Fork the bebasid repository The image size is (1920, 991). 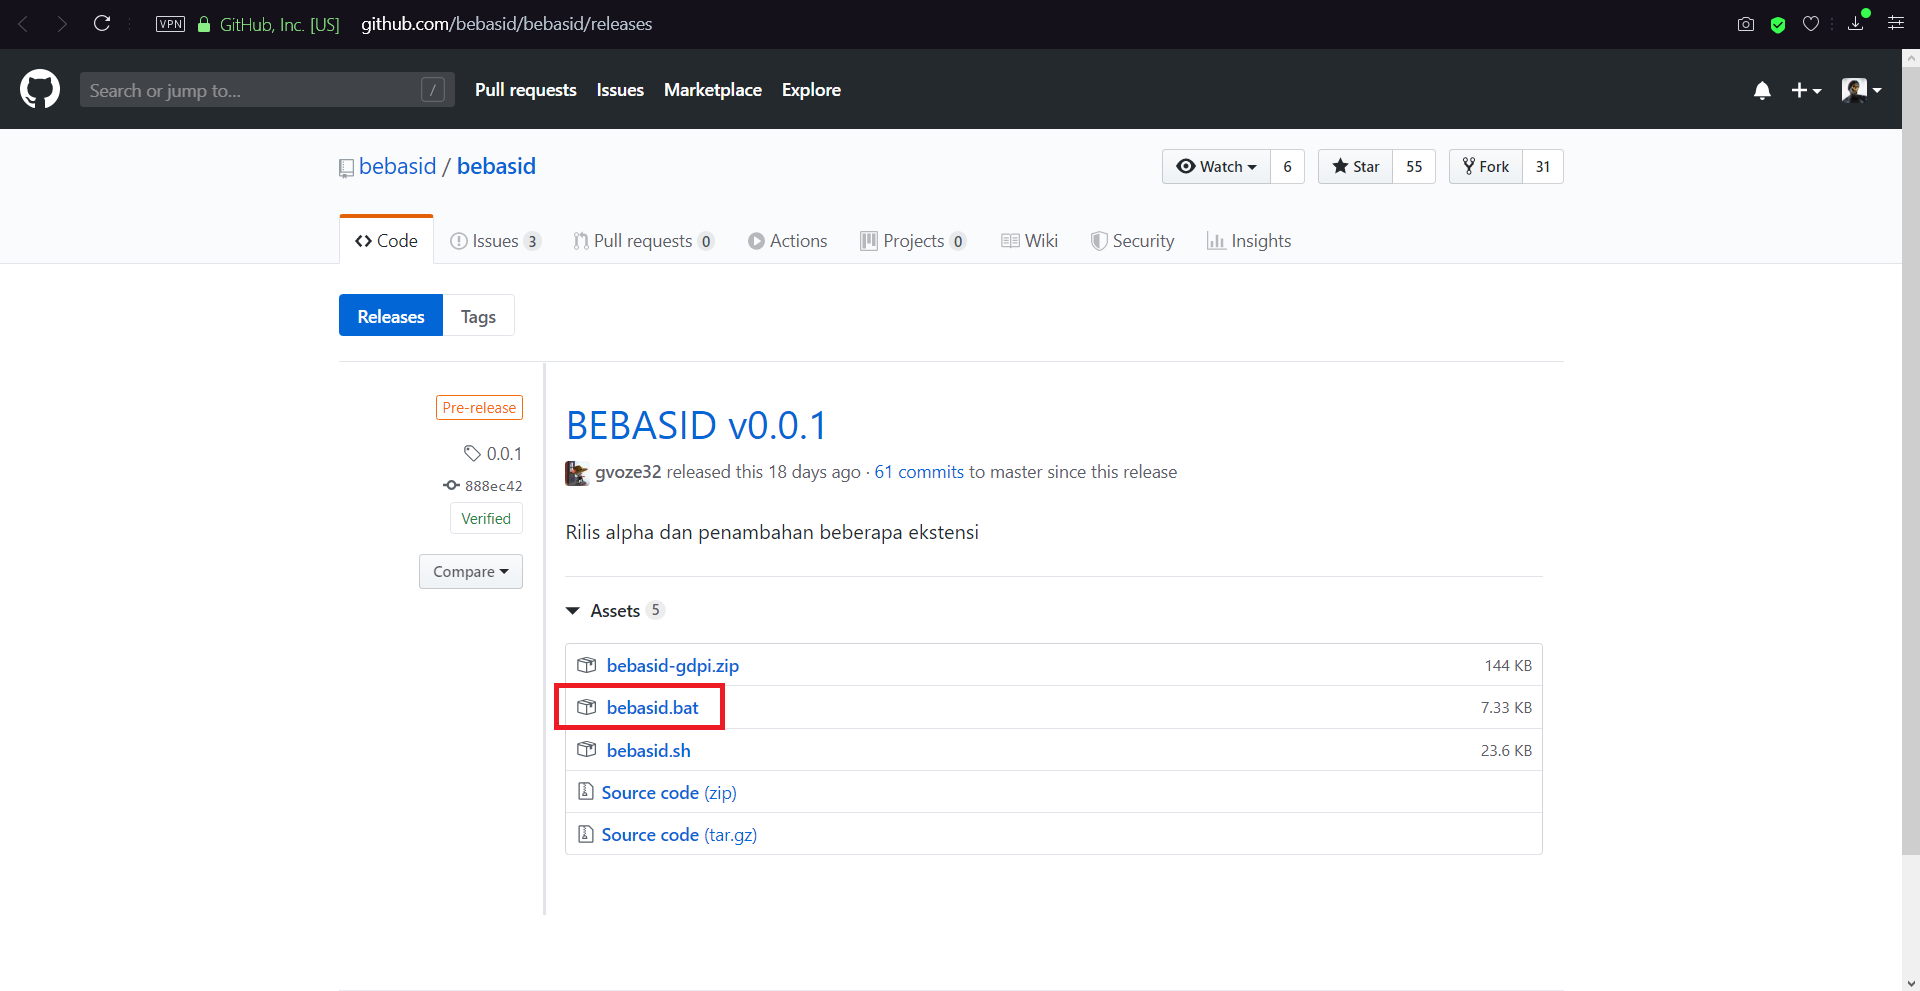1486,167
